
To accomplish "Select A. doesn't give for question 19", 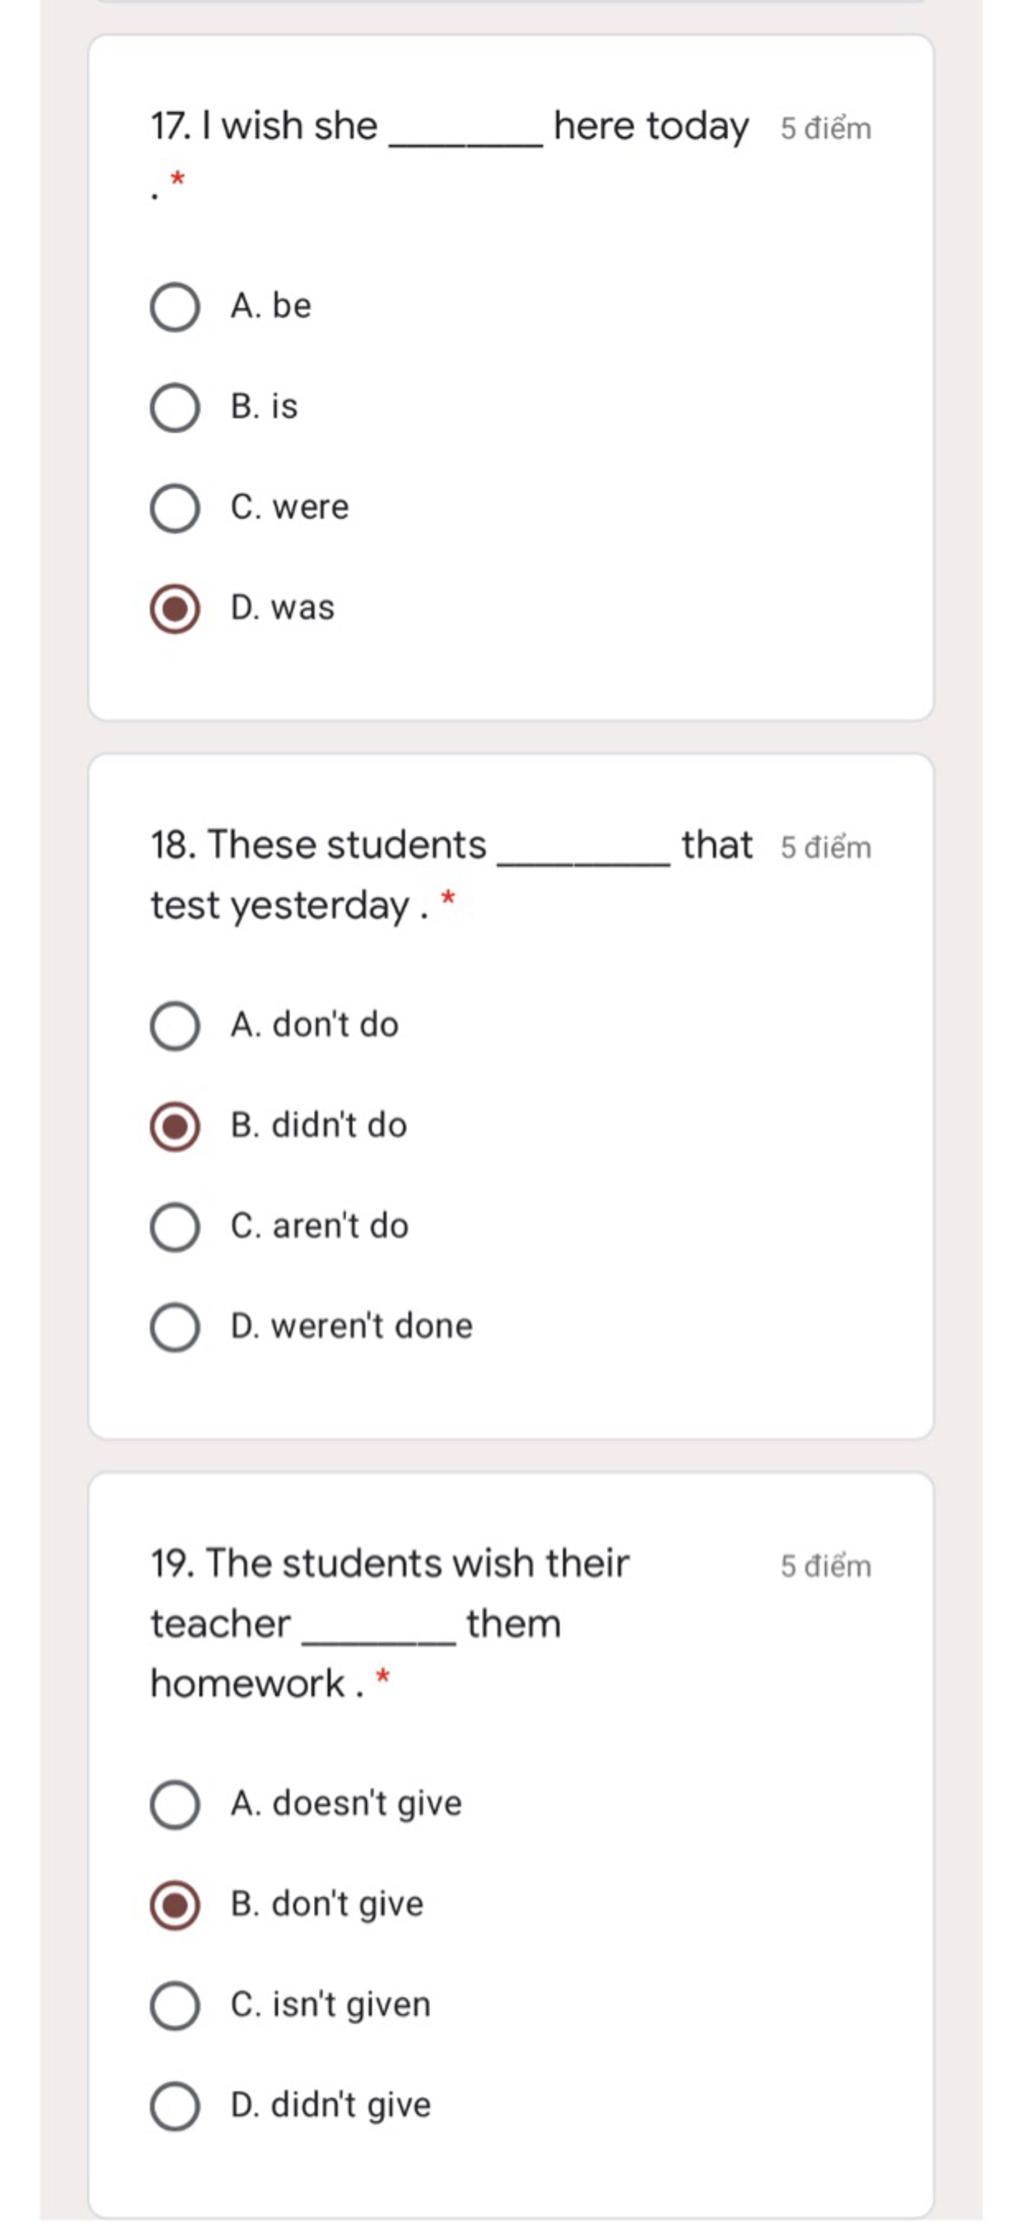I will pos(175,1804).
